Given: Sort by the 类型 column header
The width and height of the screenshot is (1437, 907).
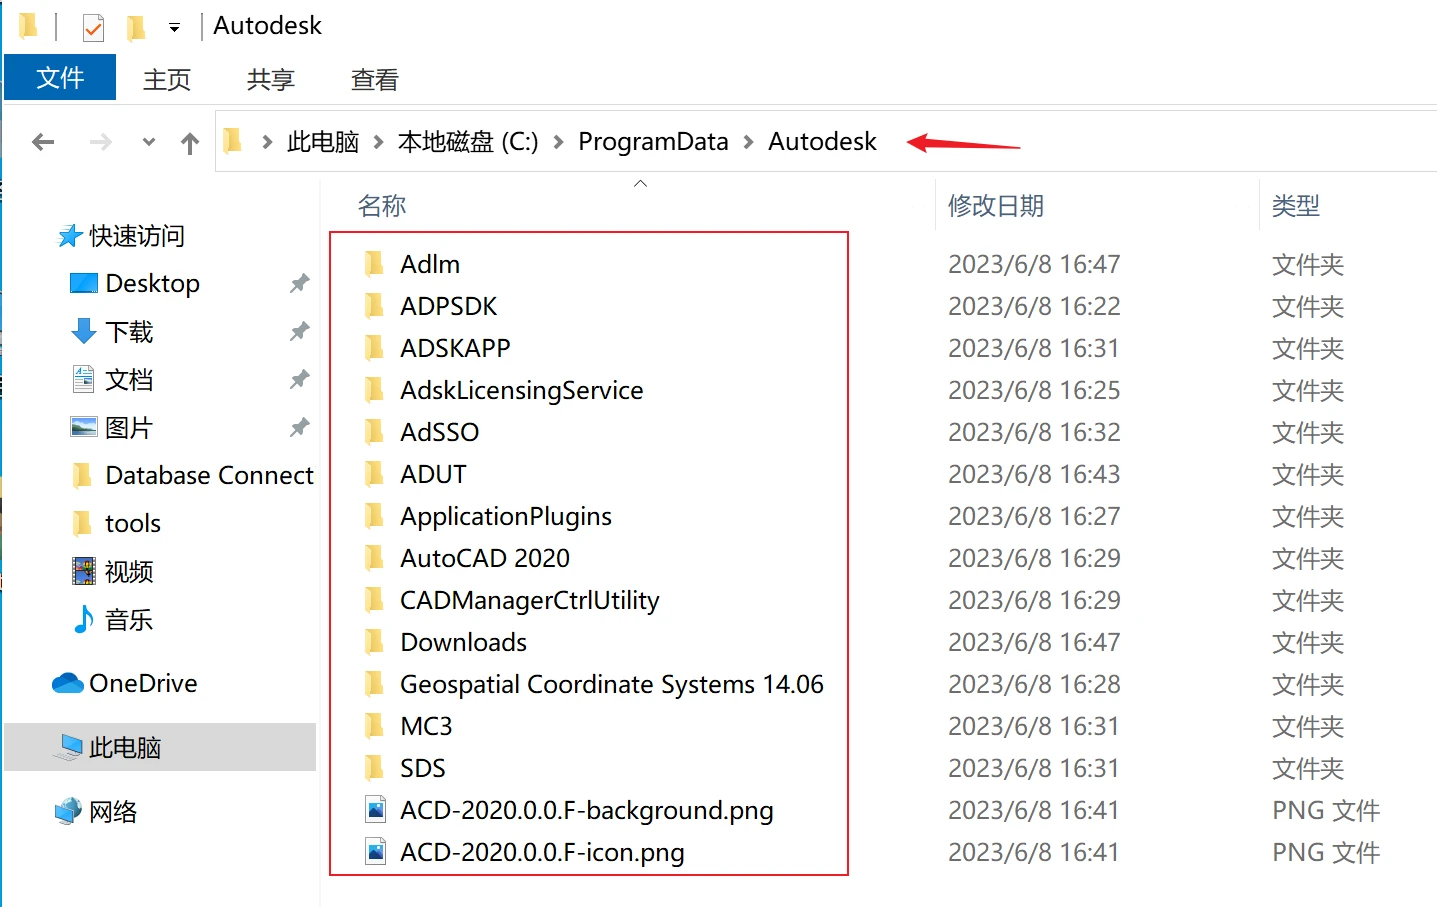Looking at the screenshot, I should [x=1296, y=206].
